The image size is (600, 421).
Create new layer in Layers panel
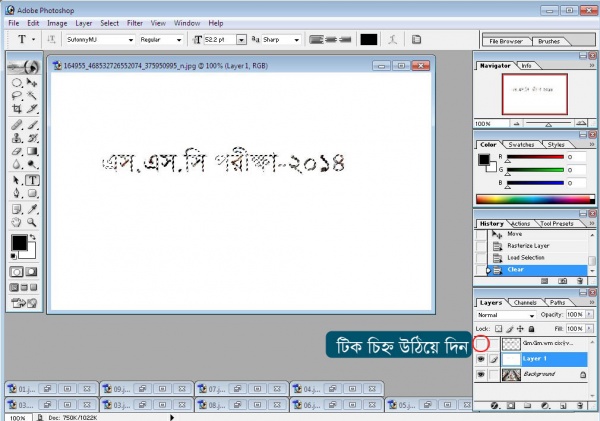563,406
